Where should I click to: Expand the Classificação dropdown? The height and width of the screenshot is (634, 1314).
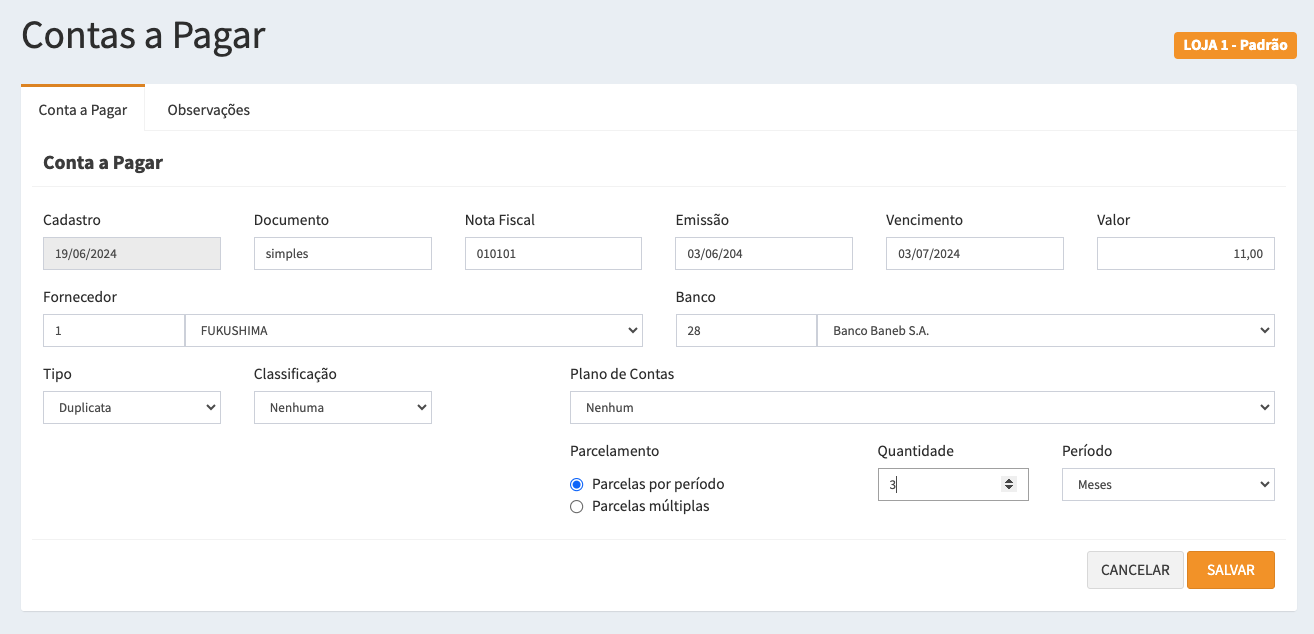click(342, 407)
